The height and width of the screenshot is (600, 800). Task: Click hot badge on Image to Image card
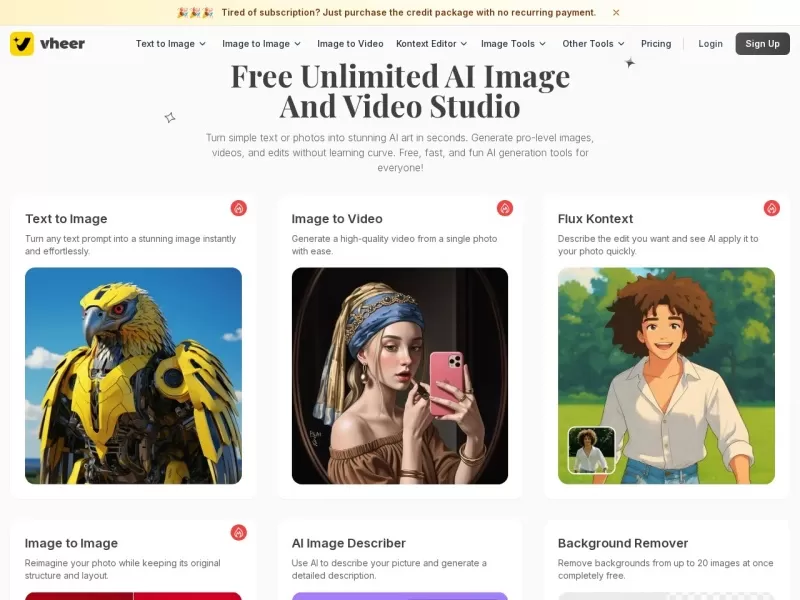[x=238, y=532]
